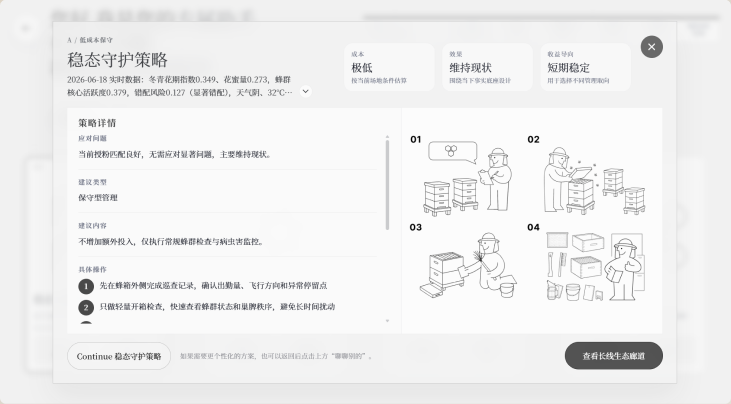Screen dimensions: 731x404
Task: Open illustration 03 beekeeper brushing hive
Action: pyautogui.click(x=468, y=266)
